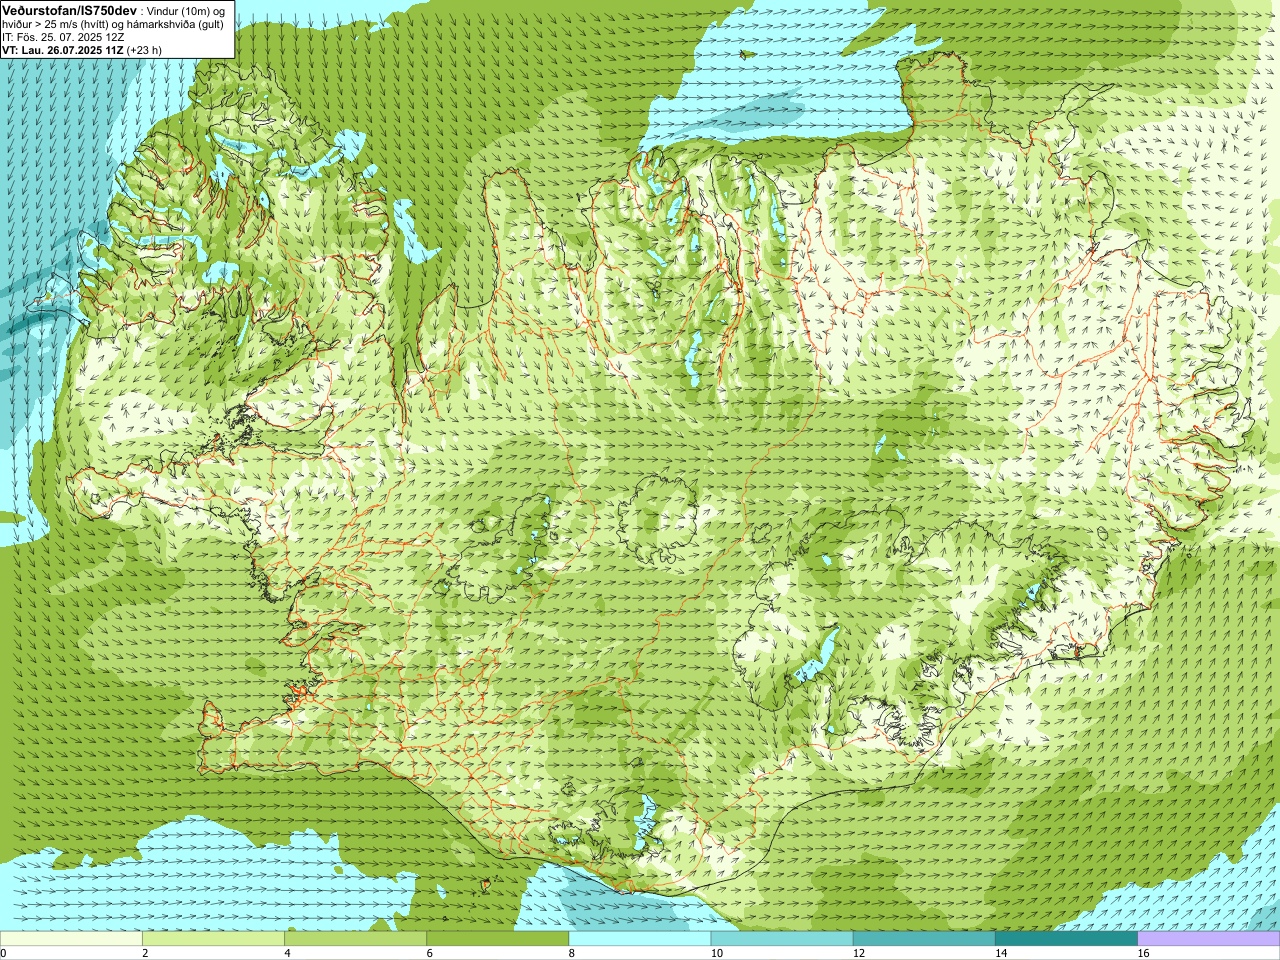The width and height of the screenshot is (1280, 960).
Task: Click the 6–8 m/s dark green legend swatch
Action: (x=498, y=939)
